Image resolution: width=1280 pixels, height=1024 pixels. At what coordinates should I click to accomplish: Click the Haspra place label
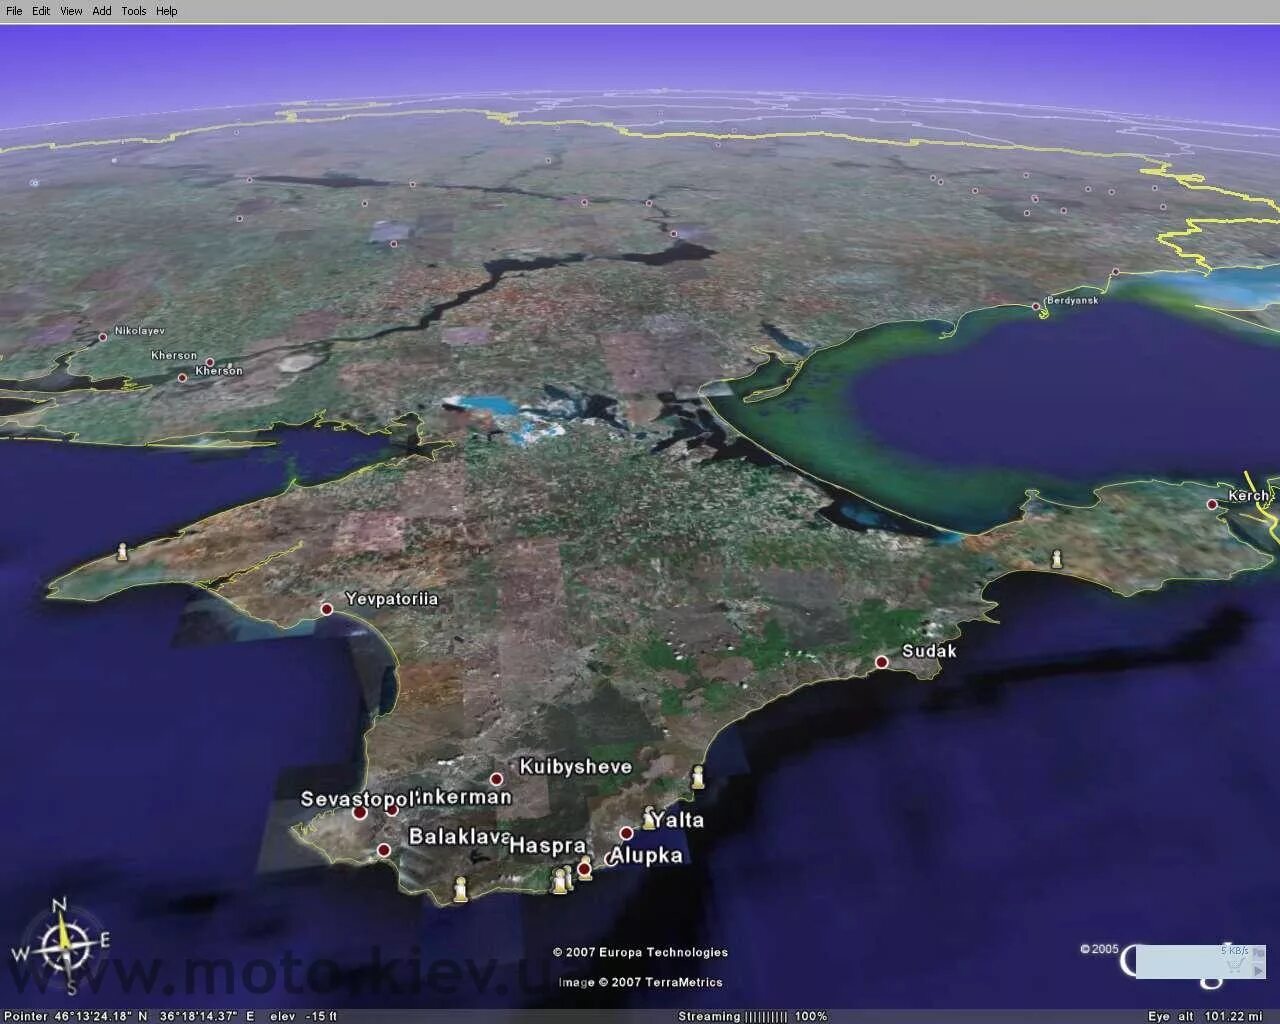[x=547, y=846]
